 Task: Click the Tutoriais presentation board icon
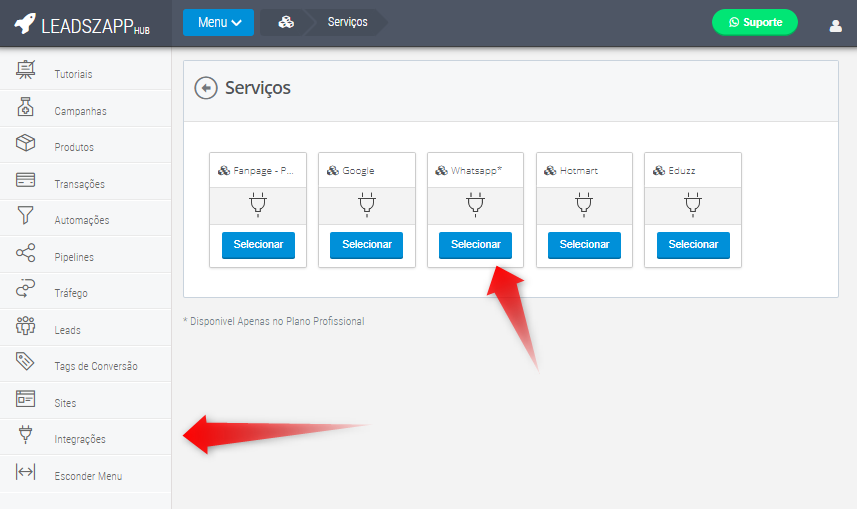tap(26, 72)
